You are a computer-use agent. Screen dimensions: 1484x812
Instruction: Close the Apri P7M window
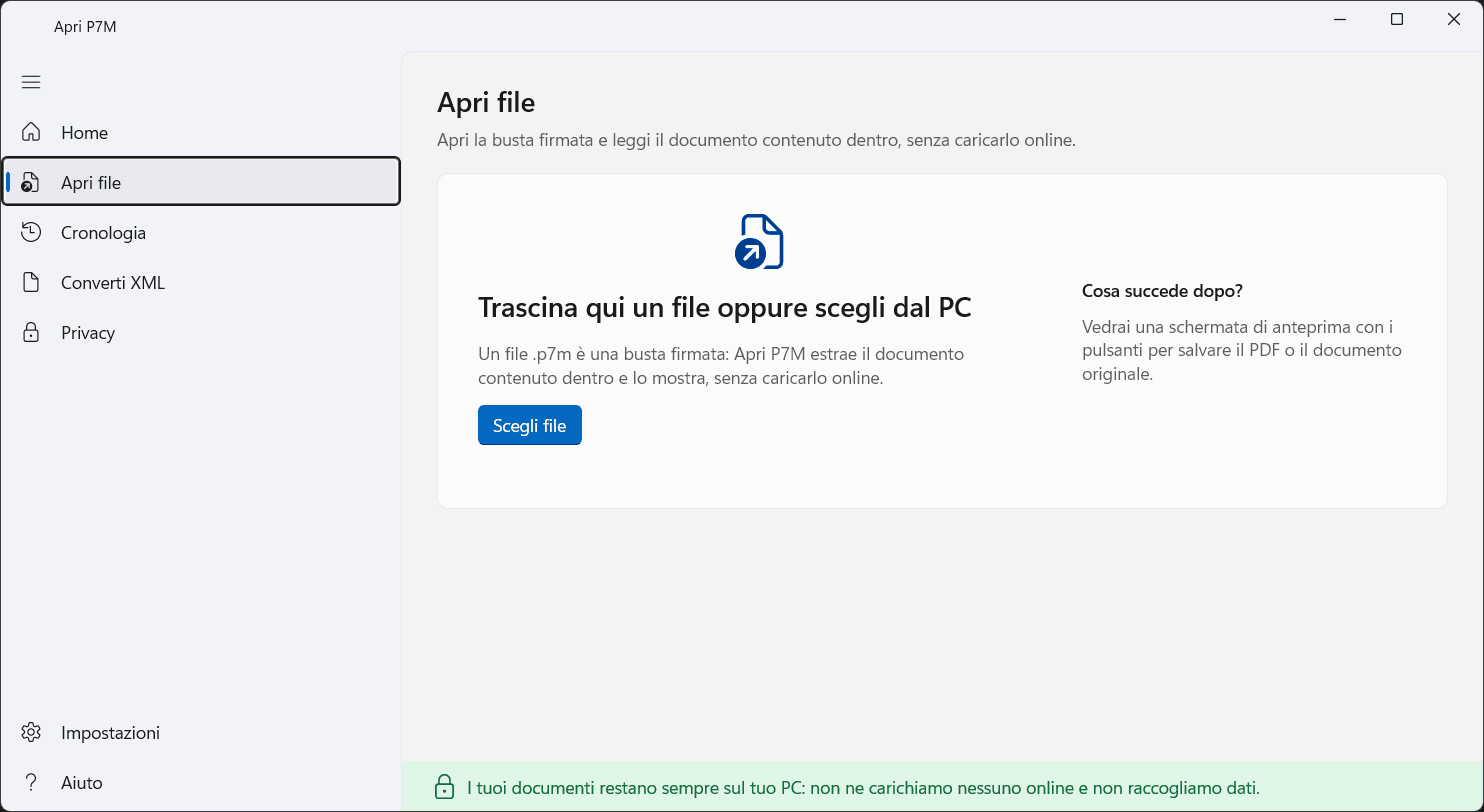tap(1454, 19)
